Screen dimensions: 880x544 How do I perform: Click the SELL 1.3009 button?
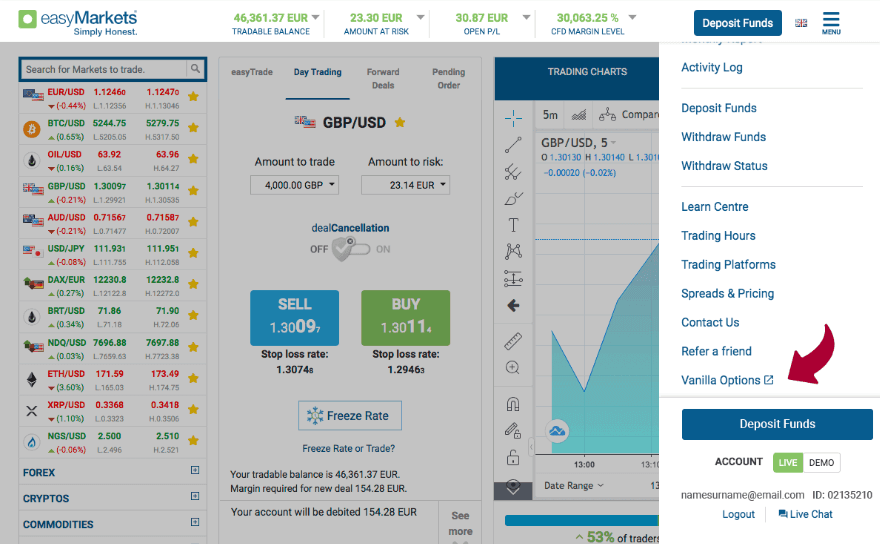tap(295, 318)
